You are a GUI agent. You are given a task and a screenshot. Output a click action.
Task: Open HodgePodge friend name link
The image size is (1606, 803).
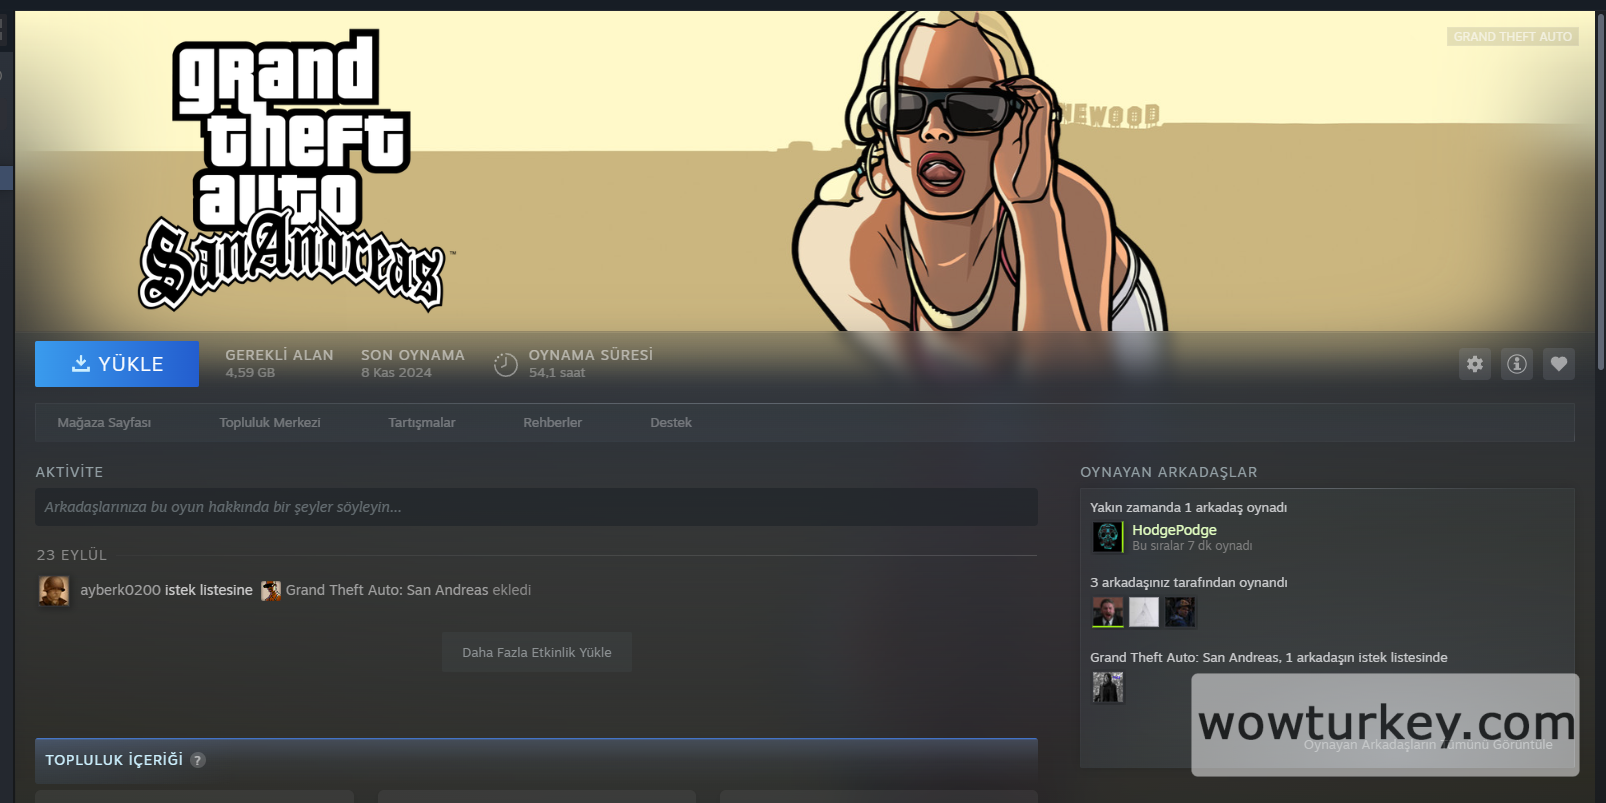[1174, 530]
